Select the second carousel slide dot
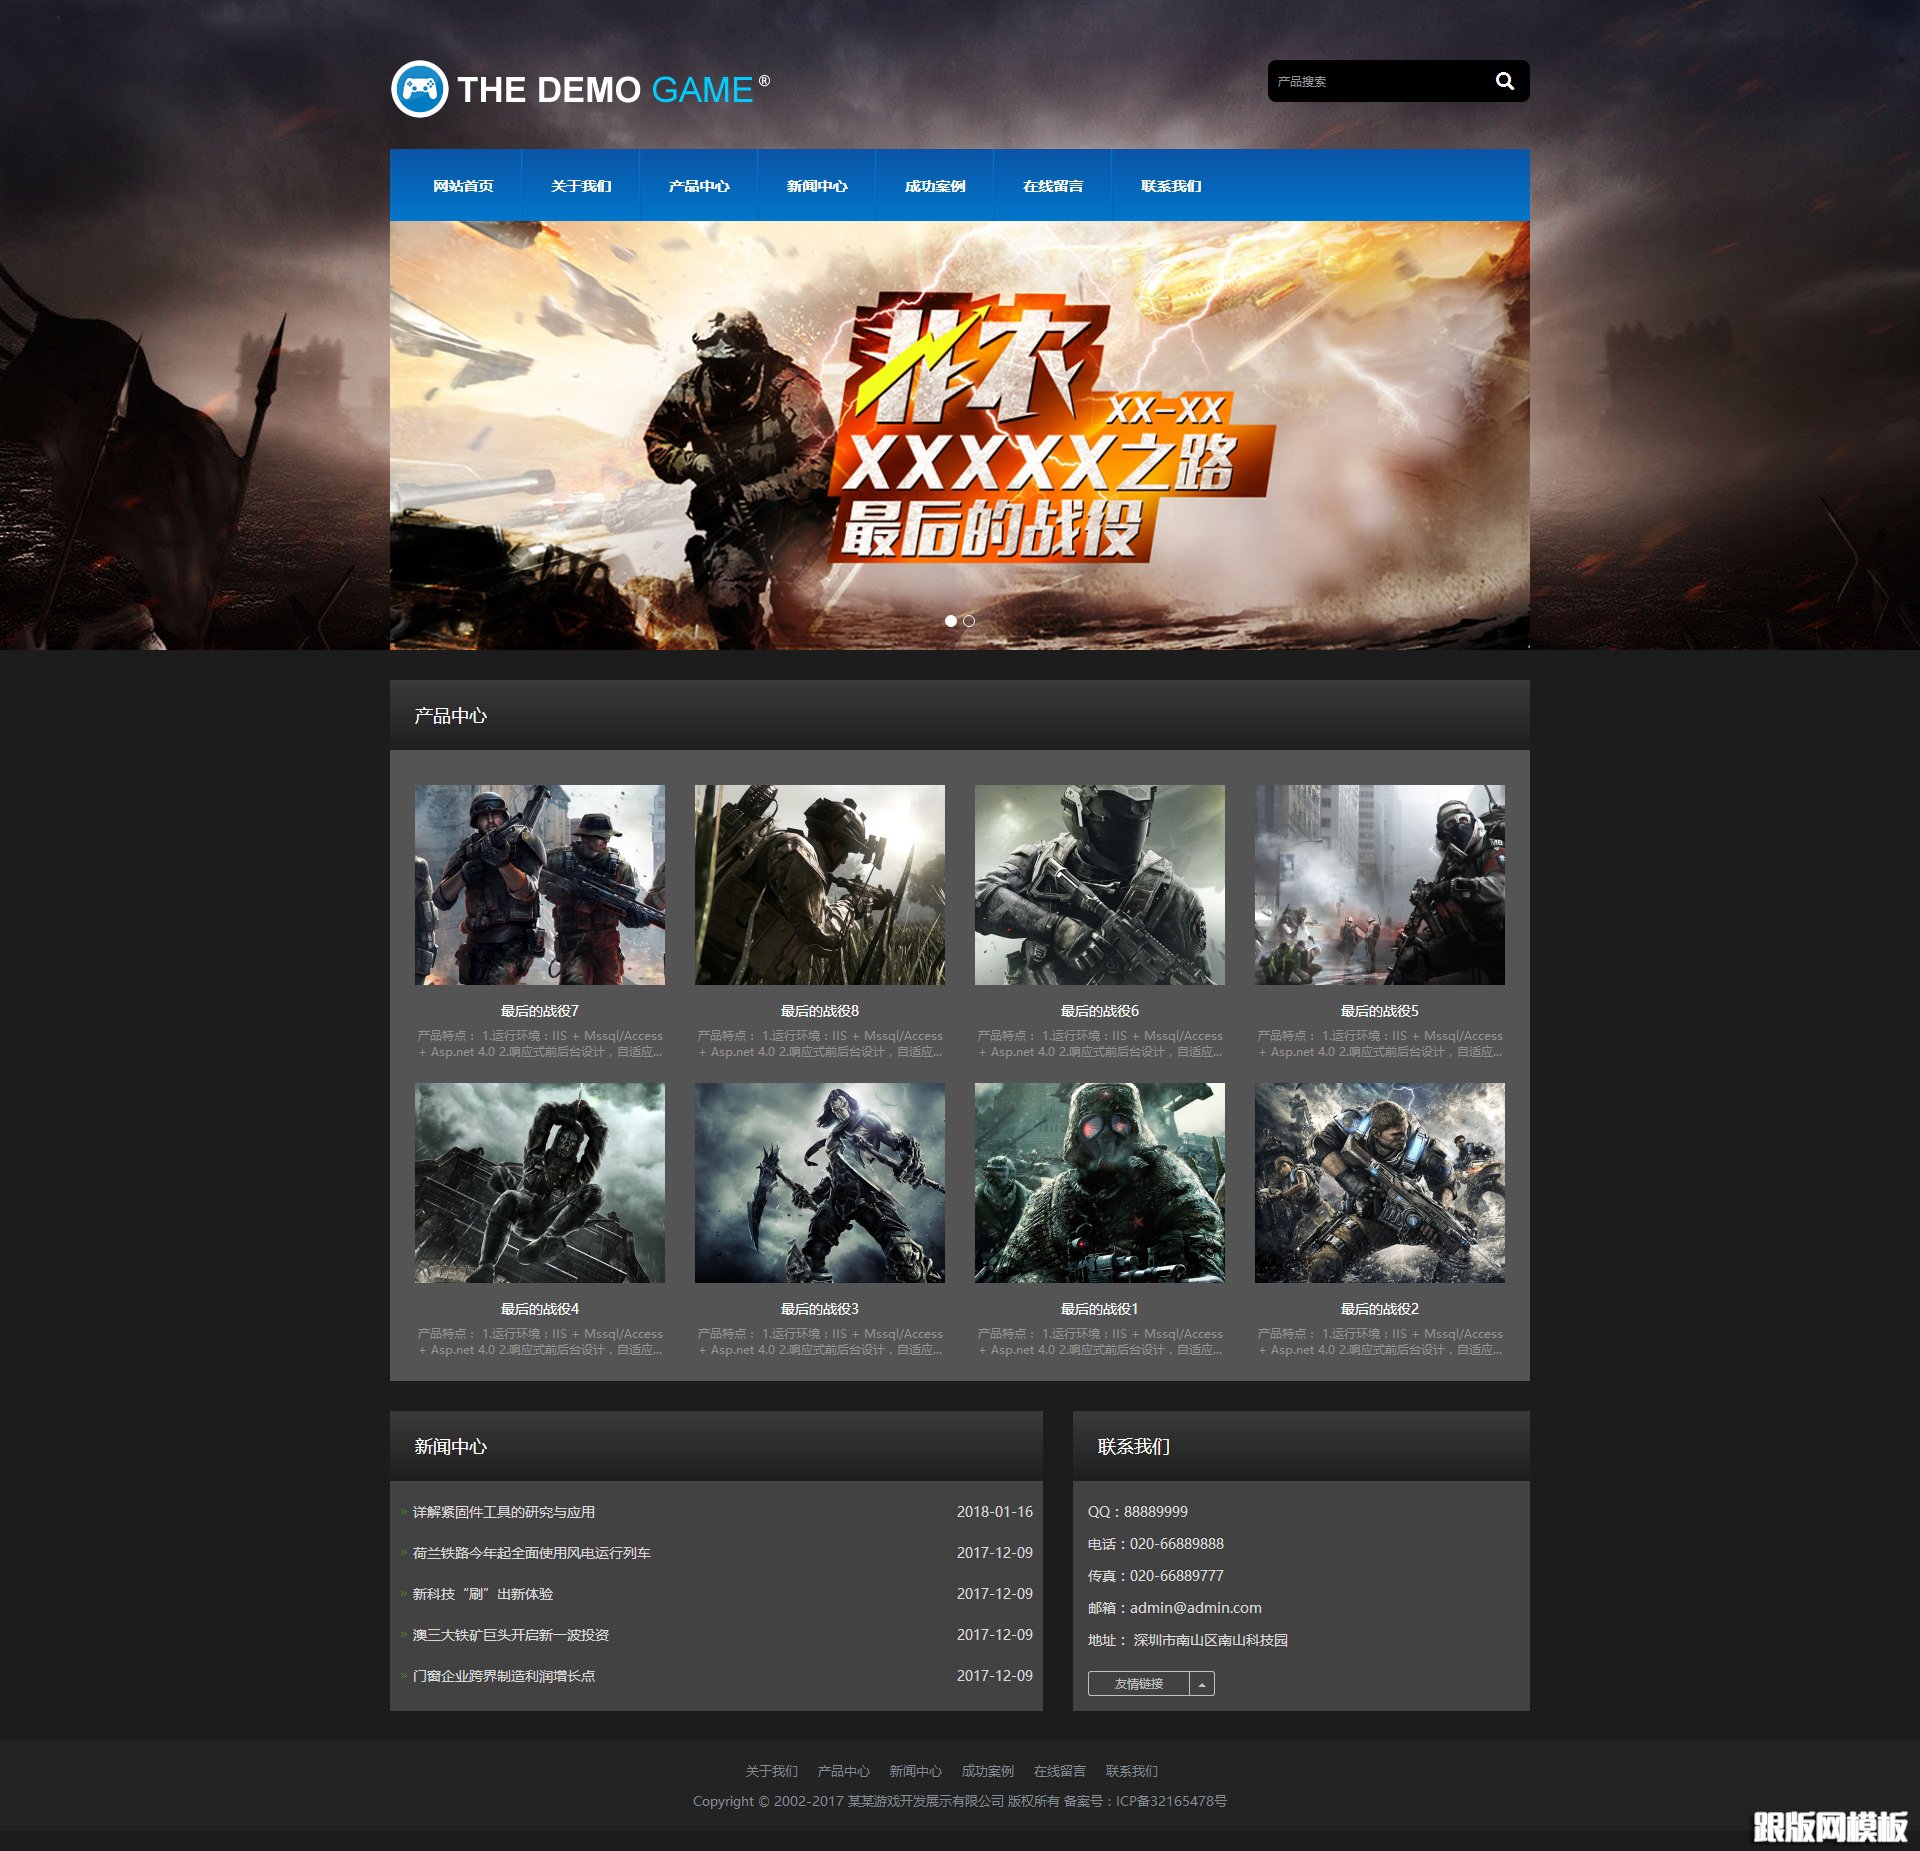 pos(968,621)
